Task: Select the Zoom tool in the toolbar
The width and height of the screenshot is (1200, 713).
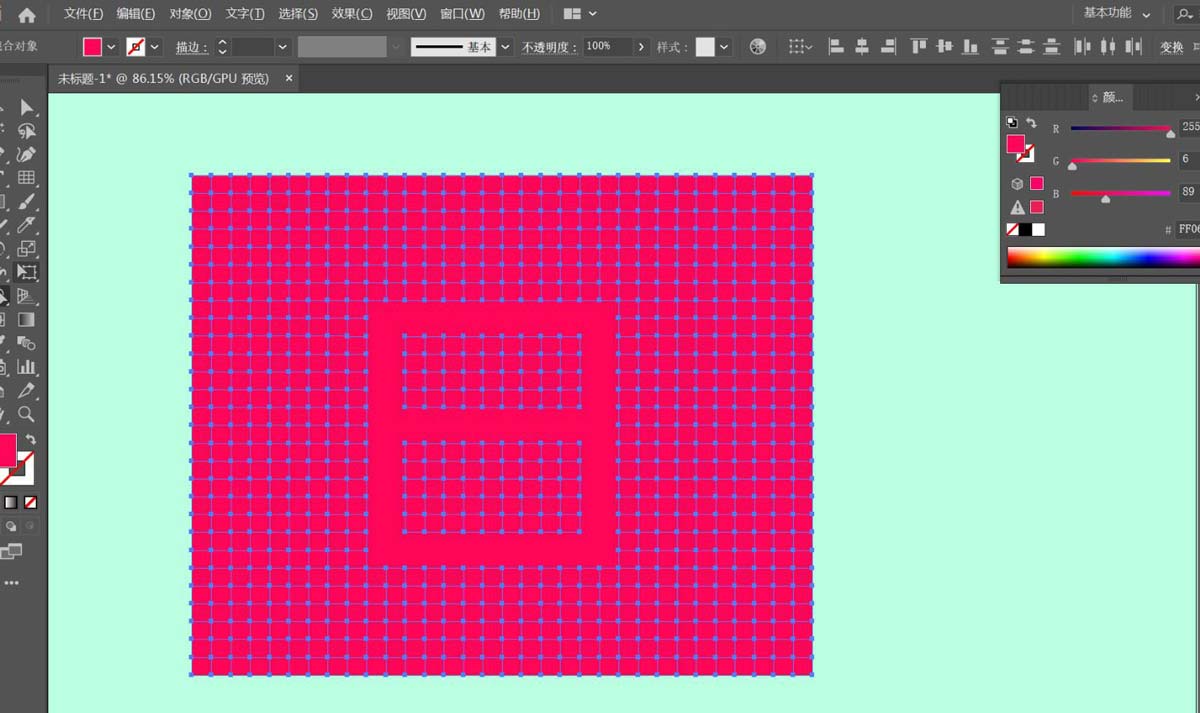Action: 25,415
